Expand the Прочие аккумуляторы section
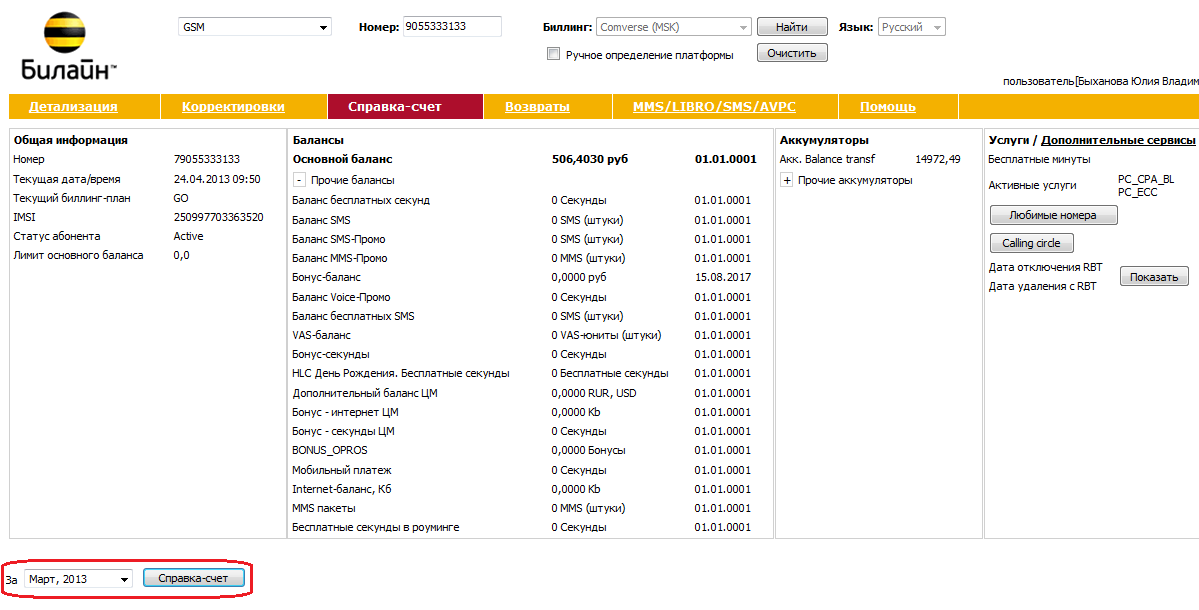 pos(786,180)
